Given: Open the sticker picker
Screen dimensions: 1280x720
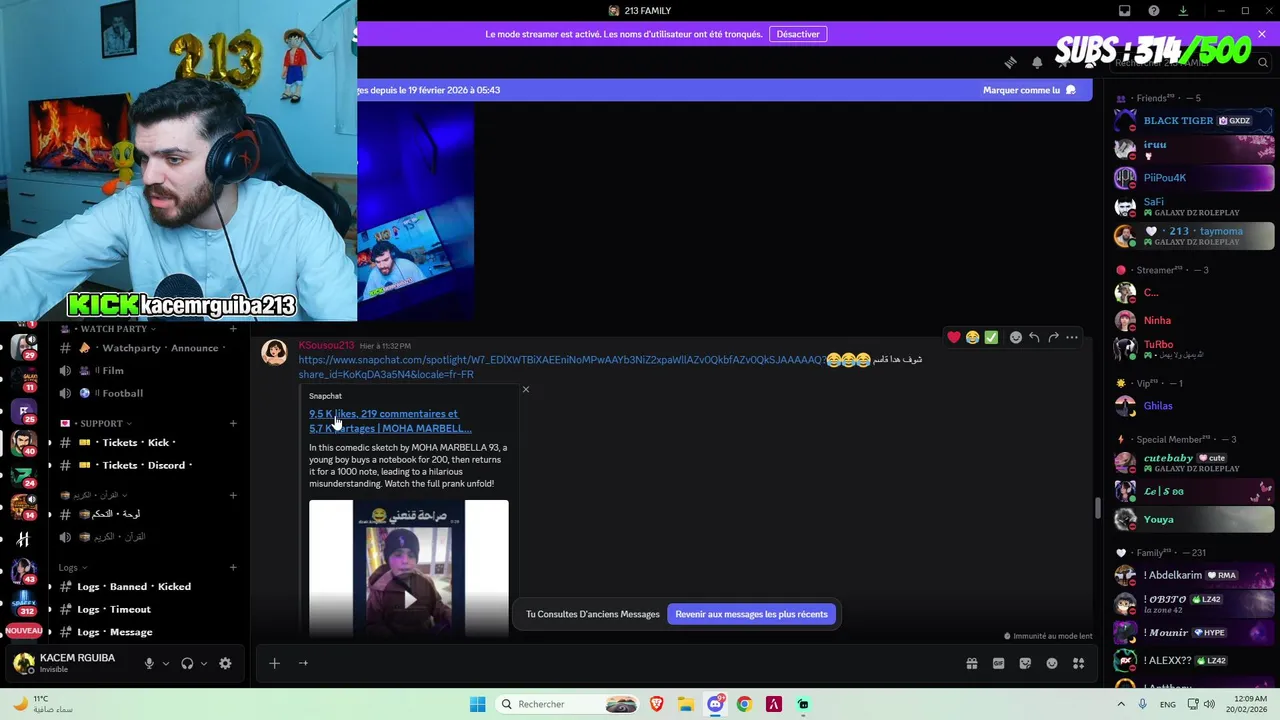Looking at the screenshot, I should click(x=1025, y=663).
